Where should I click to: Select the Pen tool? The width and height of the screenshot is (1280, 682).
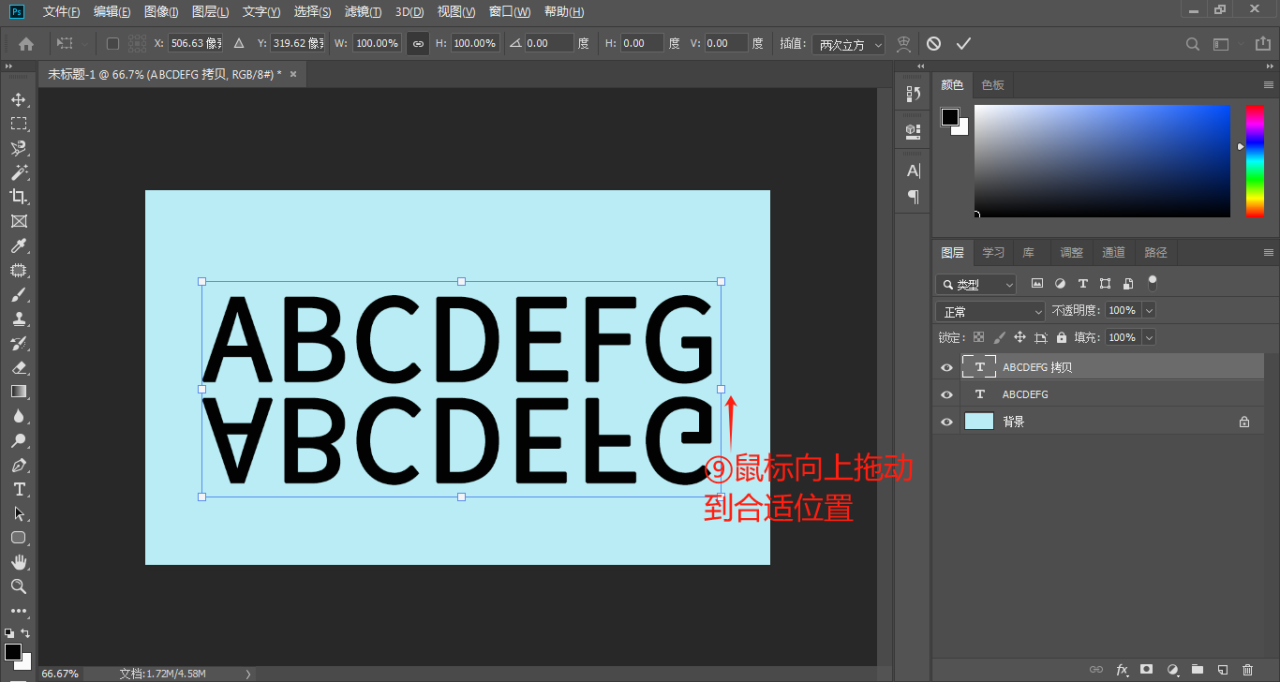[18, 465]
